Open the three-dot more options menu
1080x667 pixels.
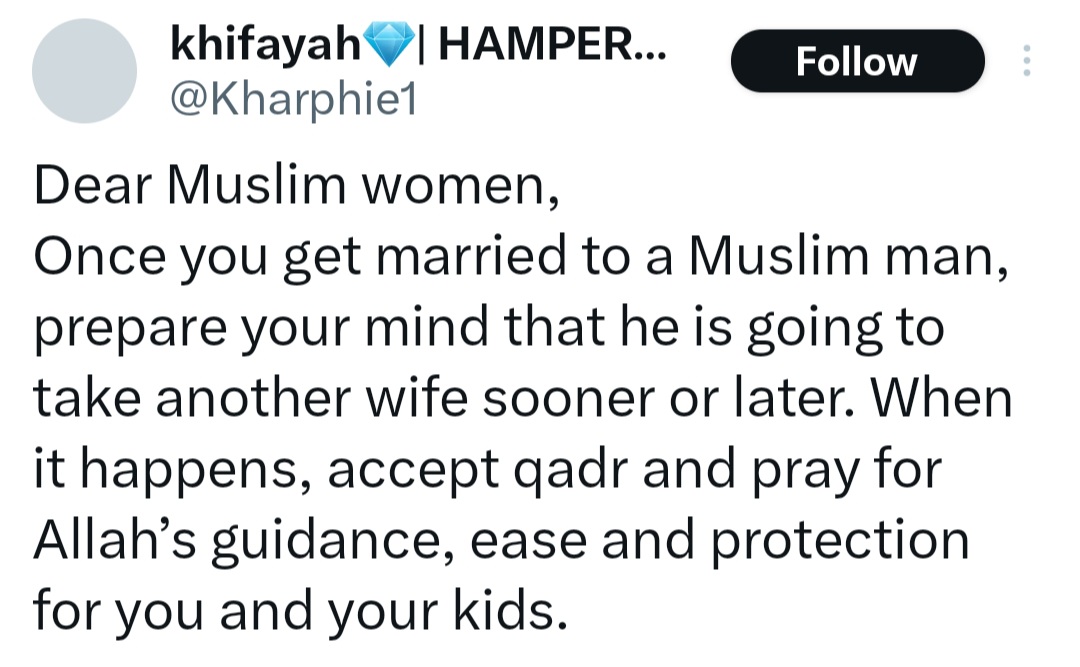click(x=1024, y=62)
